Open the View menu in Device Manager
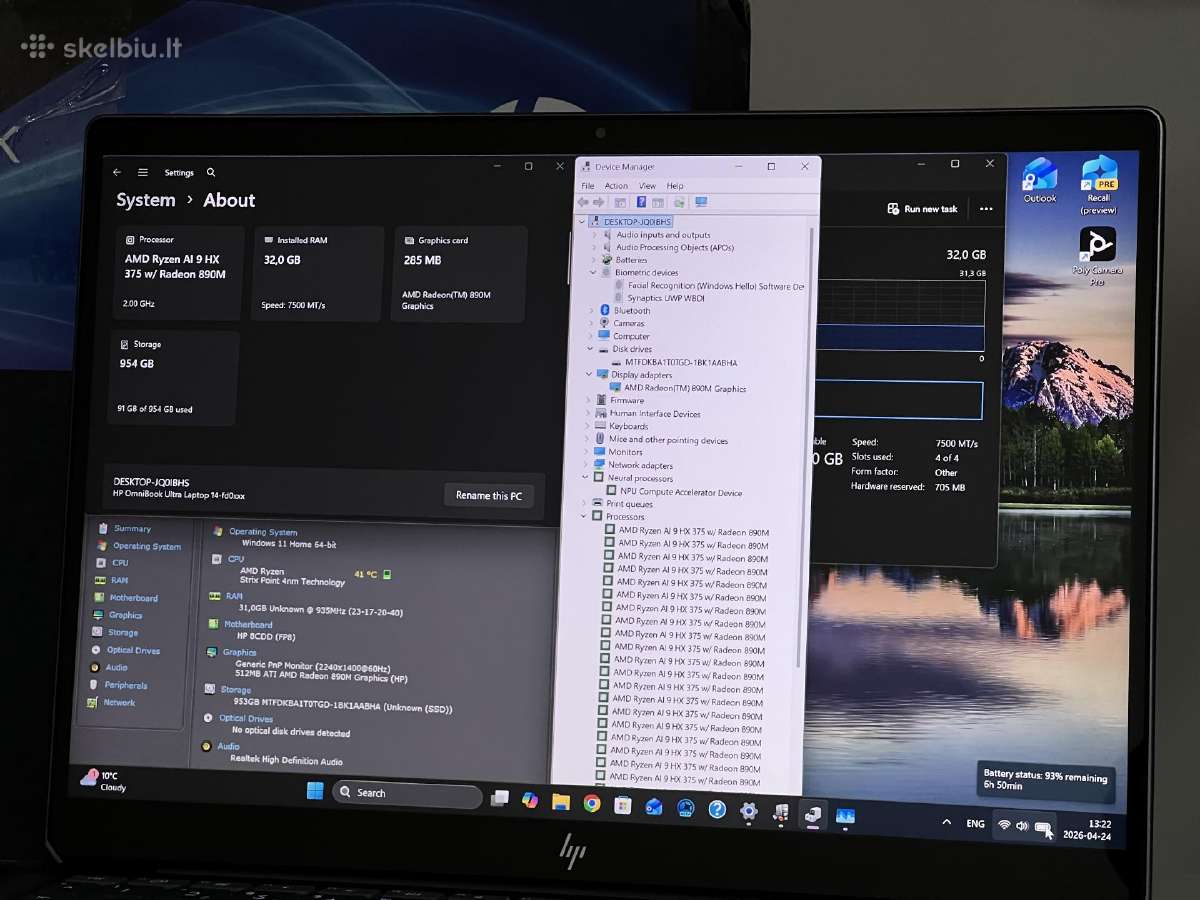Screen dimensions: 1200x900 click(x=647, y=186)
